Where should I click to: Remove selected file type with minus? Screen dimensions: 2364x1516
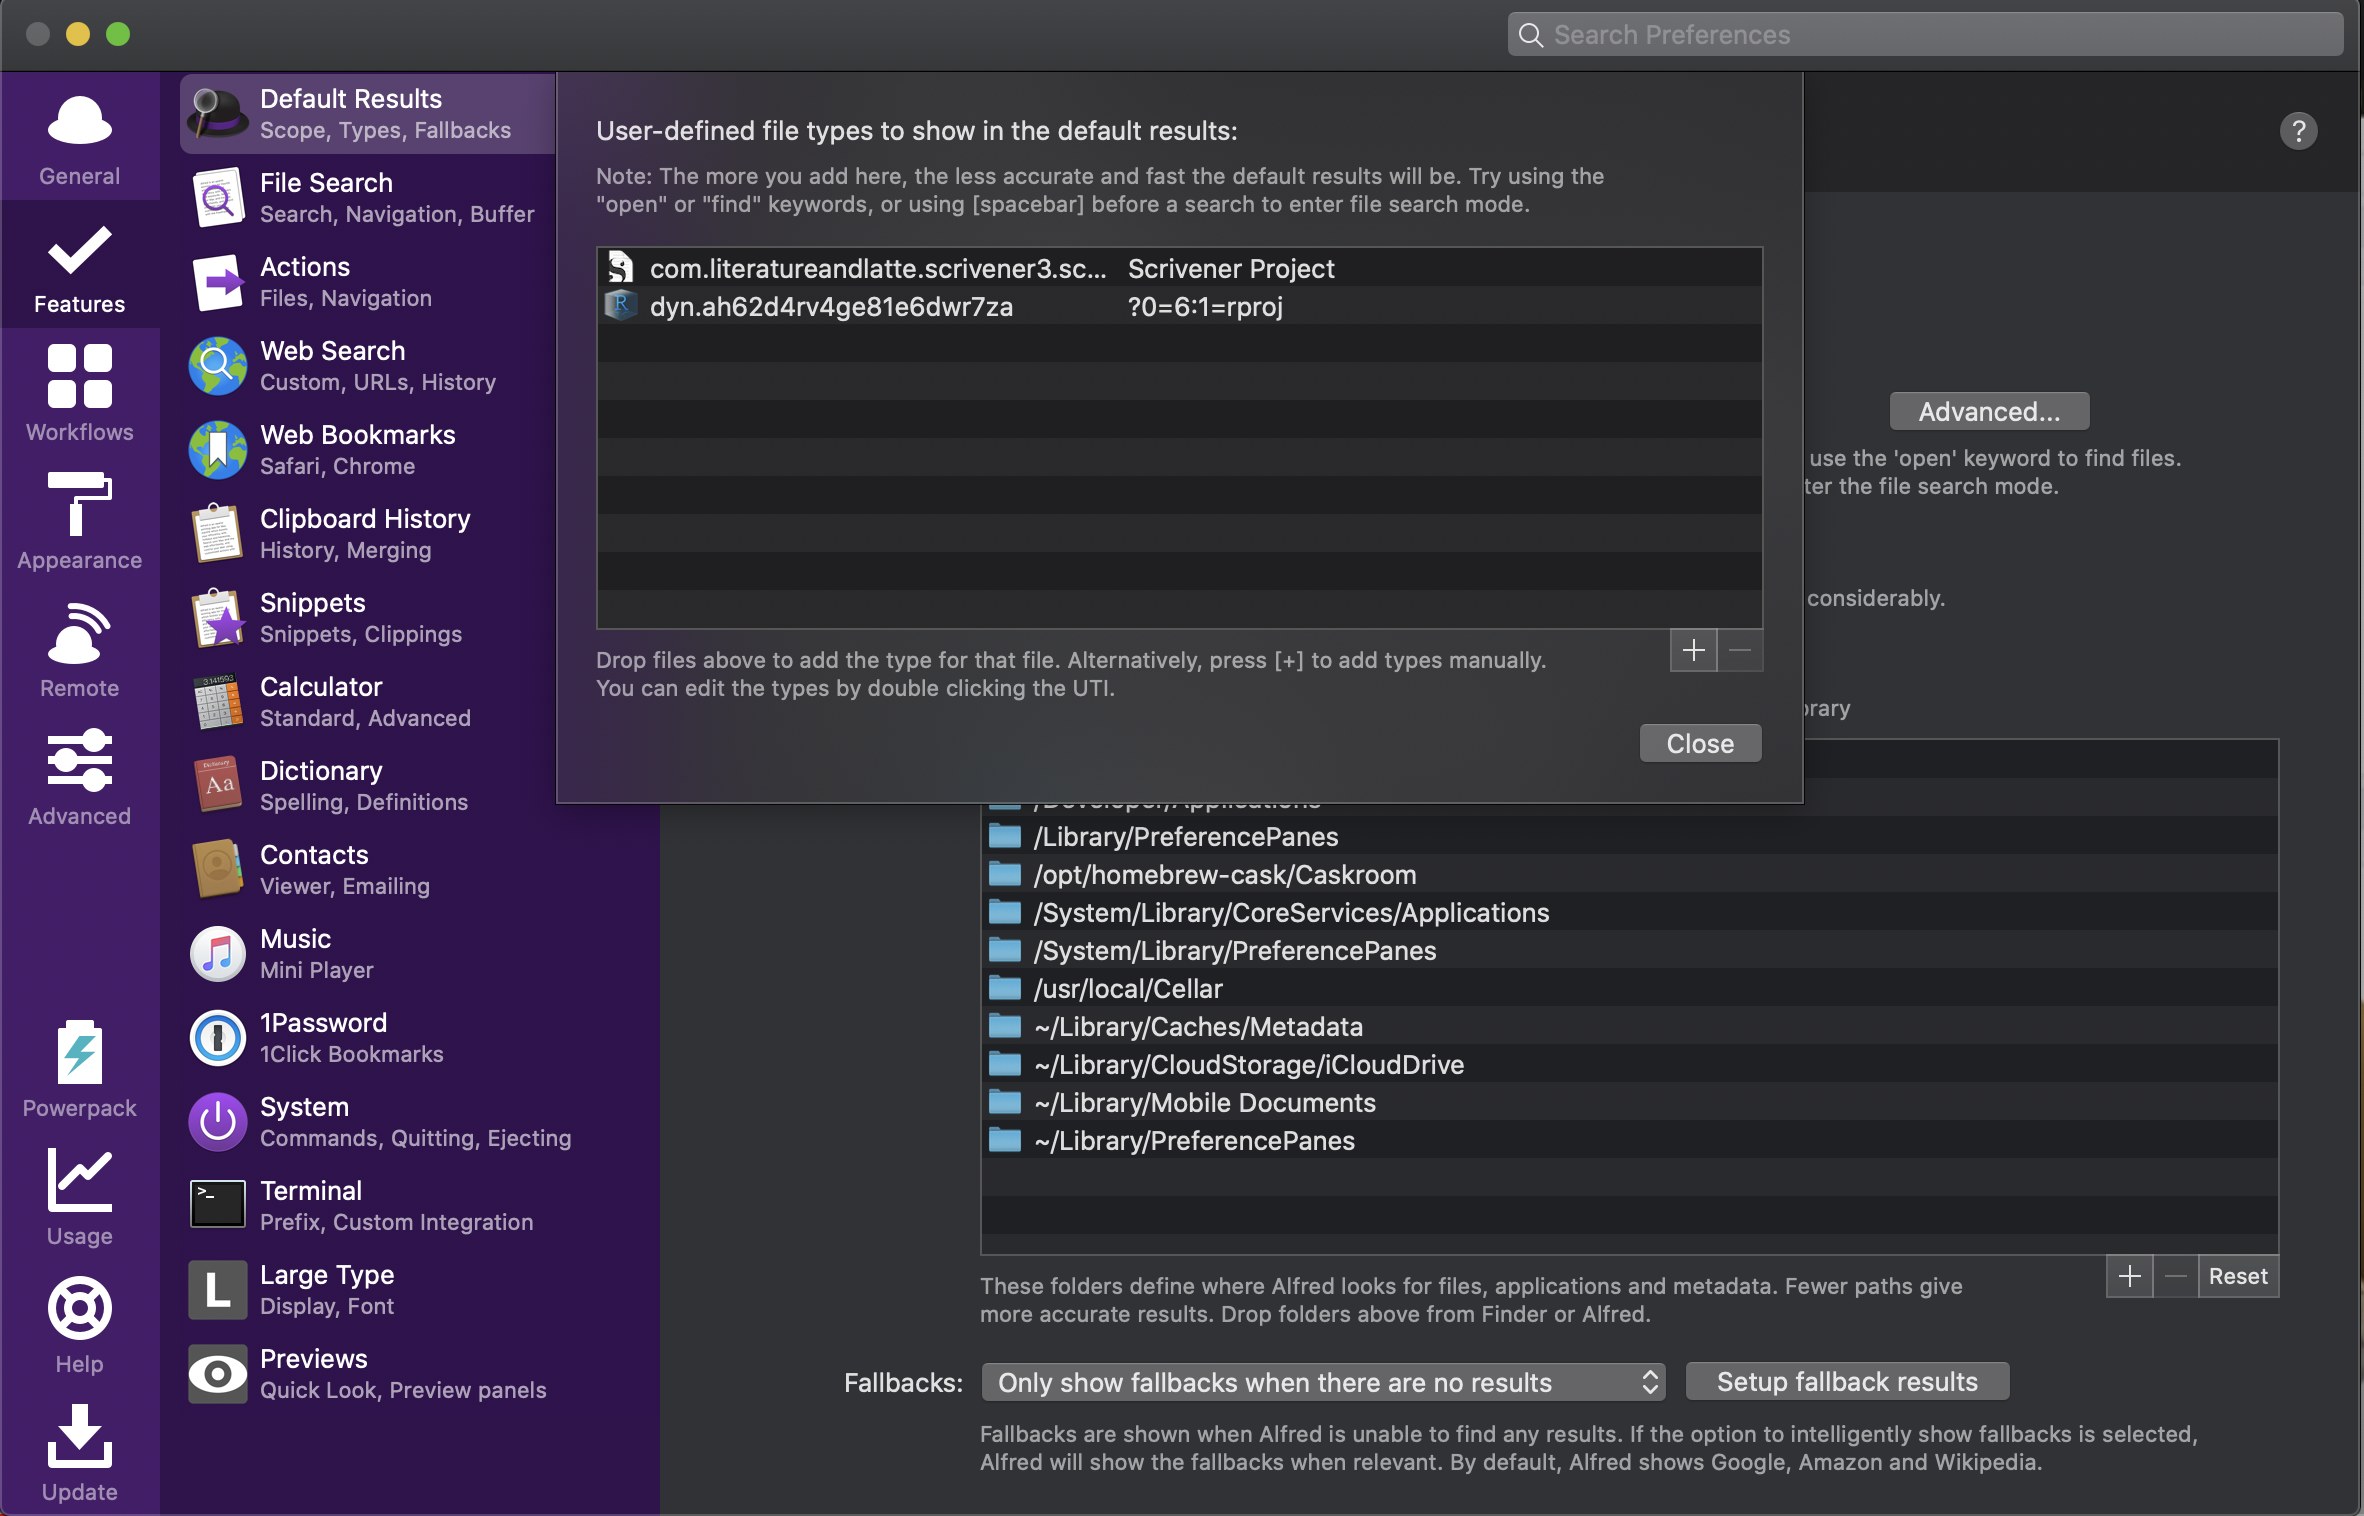(1740, 651)
